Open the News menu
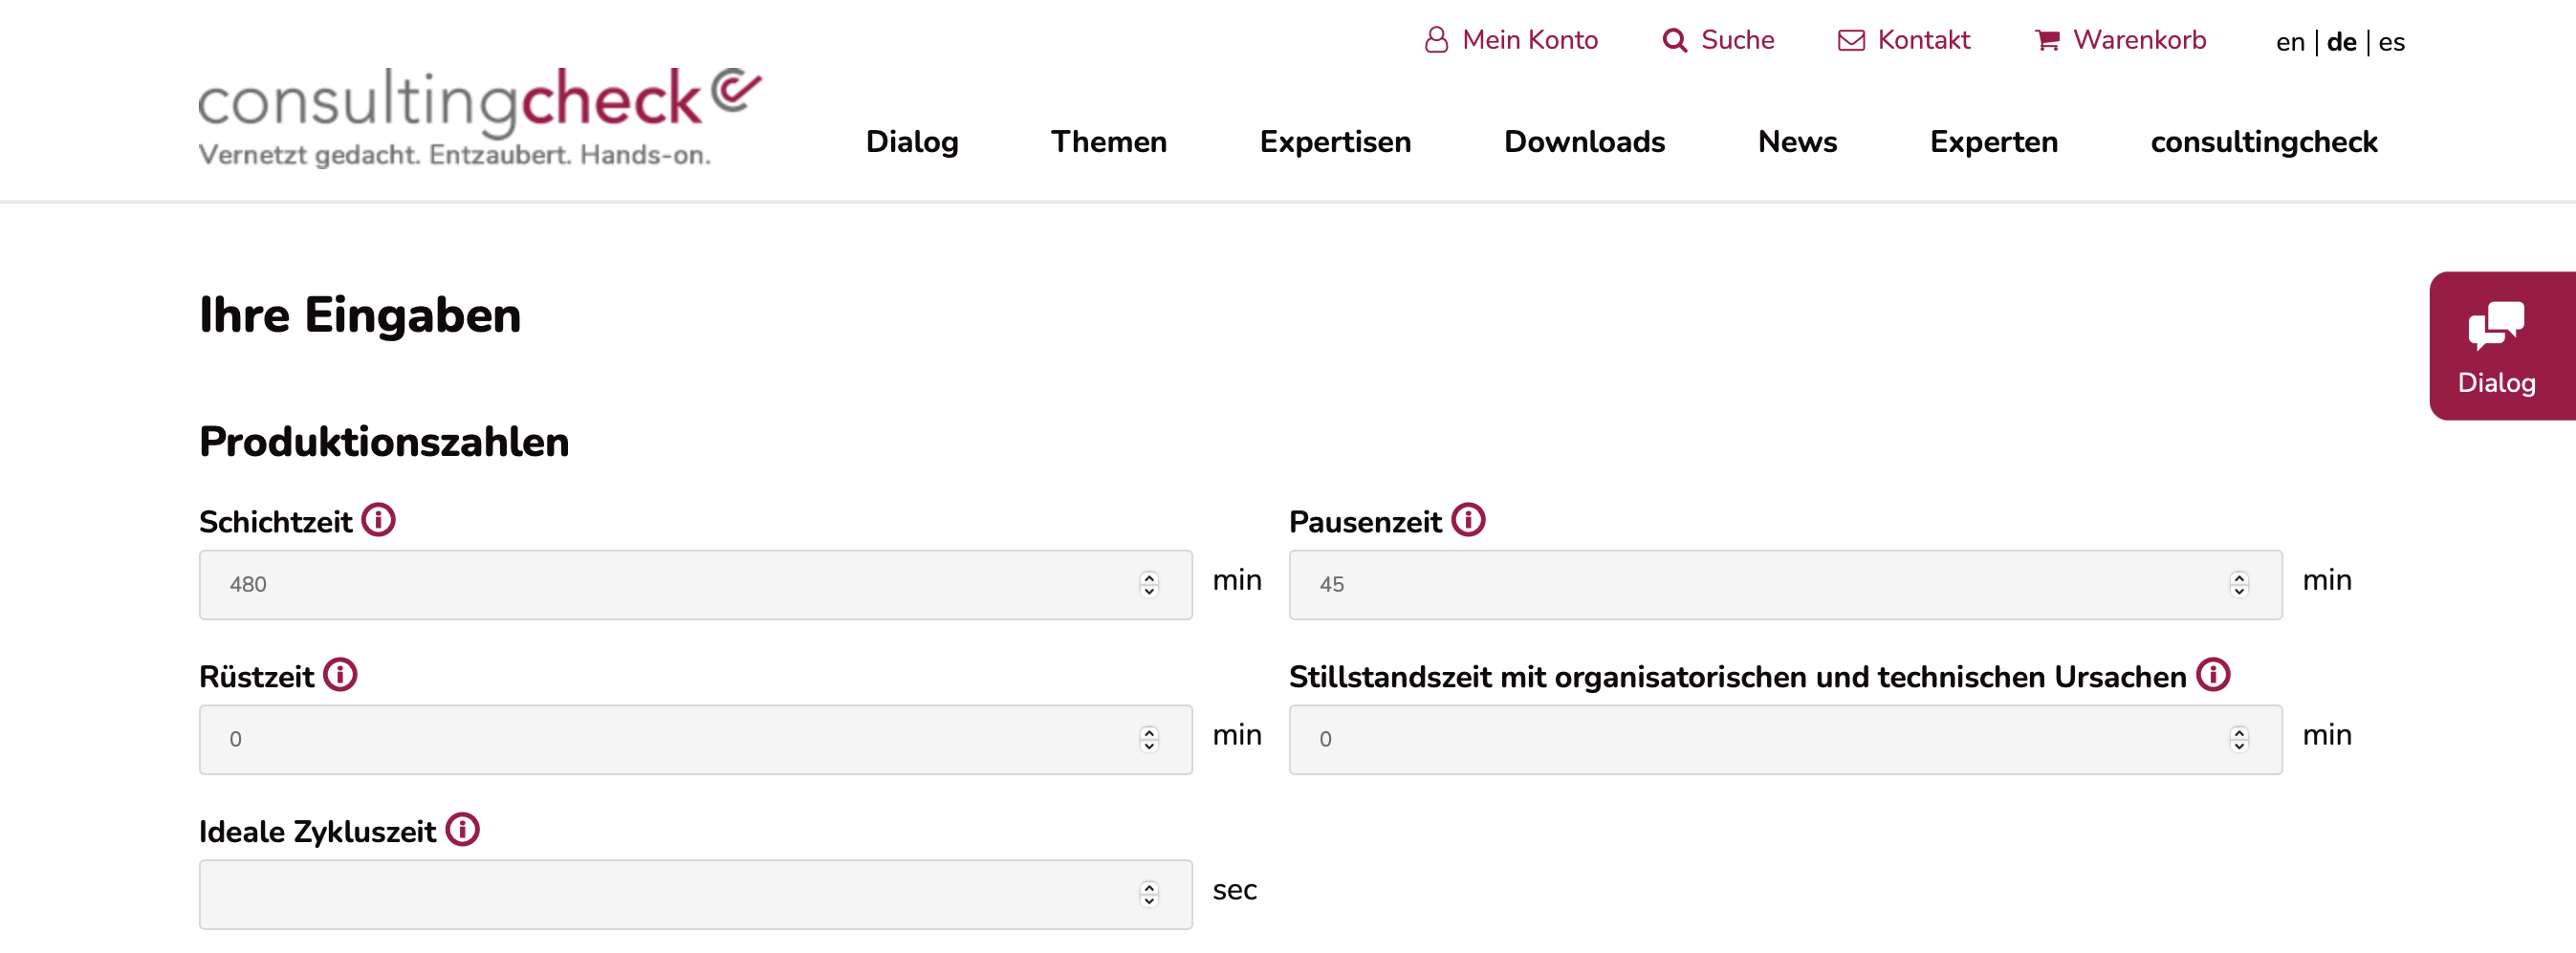2576x953 pixels. coord(1797,142)
